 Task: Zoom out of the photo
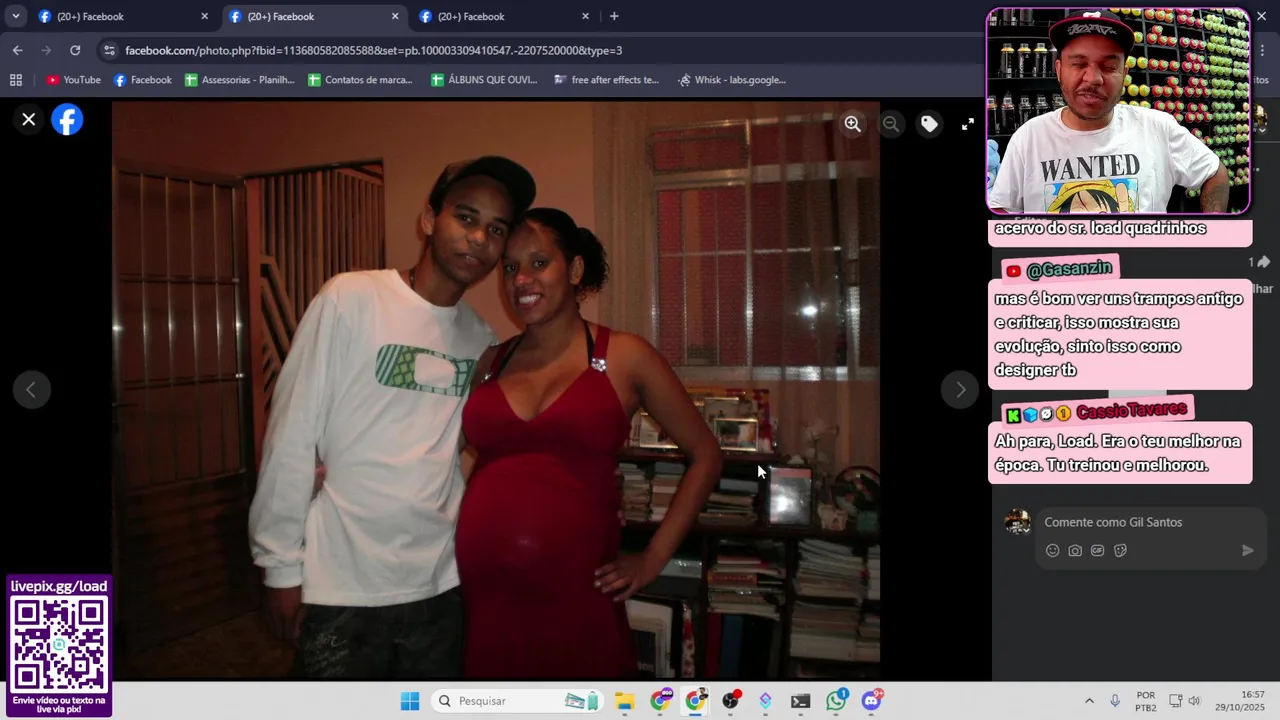tap(890, 124)
